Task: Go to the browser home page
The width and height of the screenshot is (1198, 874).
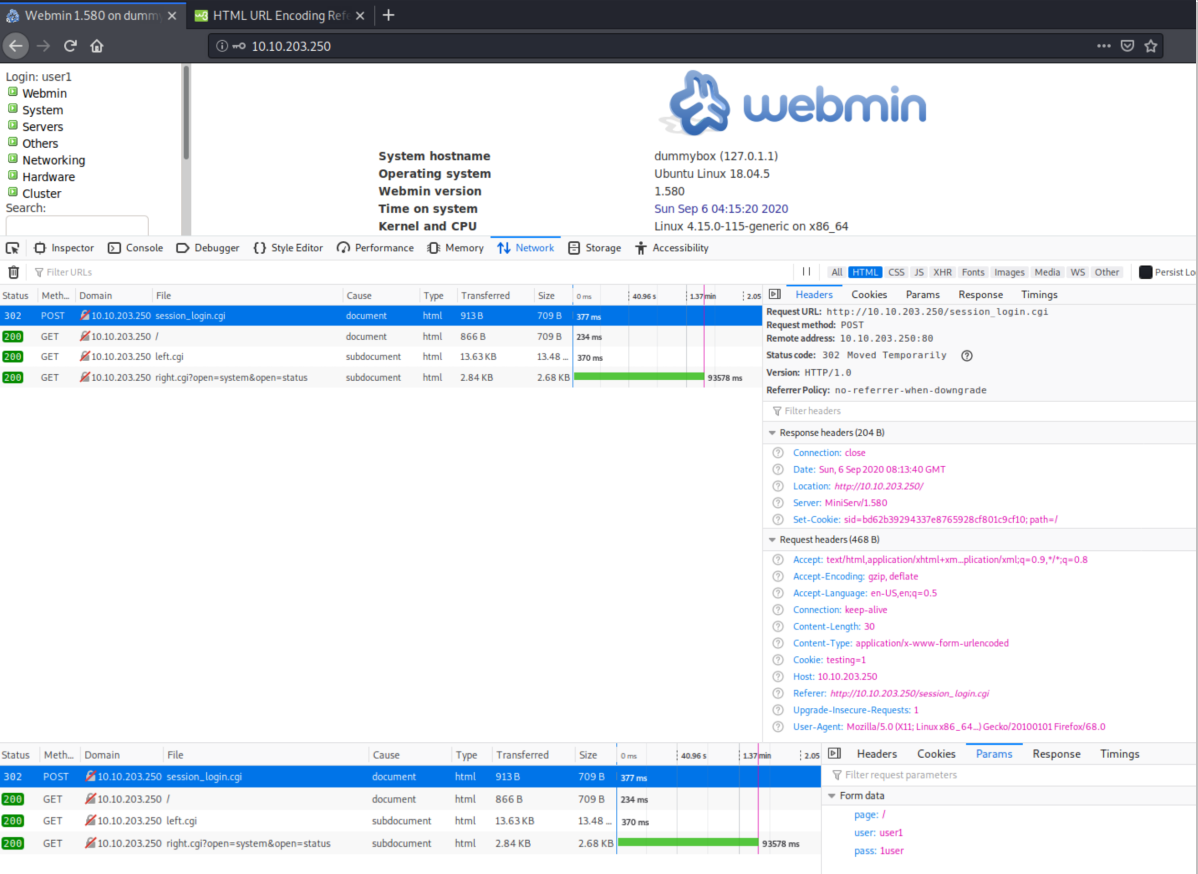Action: point(97,46)
